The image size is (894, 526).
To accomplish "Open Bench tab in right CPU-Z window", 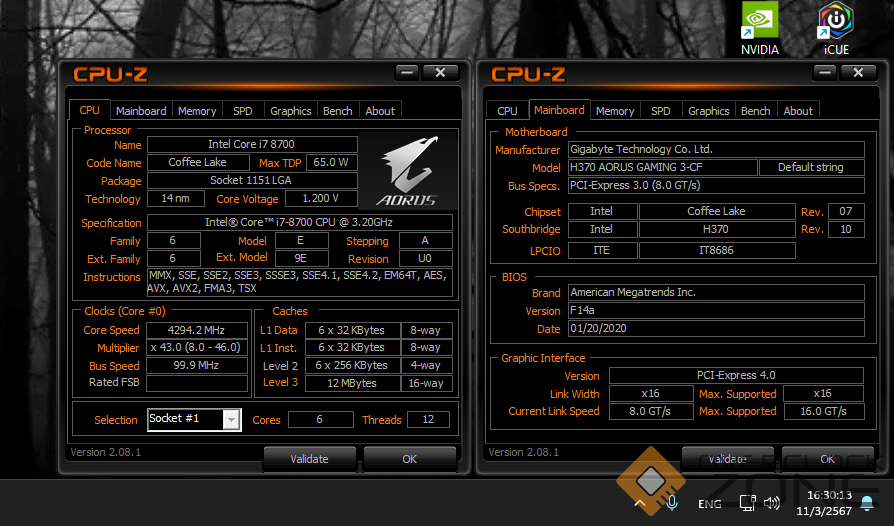I will click(x=755, y=111).
